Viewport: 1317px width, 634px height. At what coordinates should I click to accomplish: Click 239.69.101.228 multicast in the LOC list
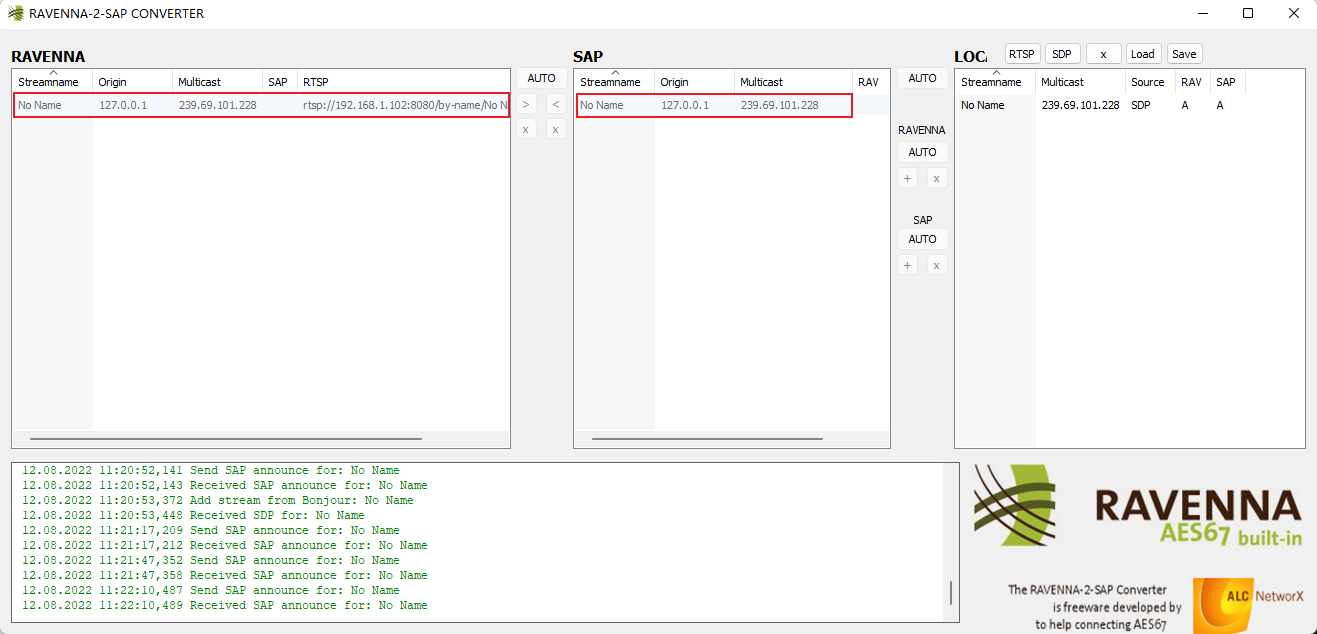click(1081, 105)
